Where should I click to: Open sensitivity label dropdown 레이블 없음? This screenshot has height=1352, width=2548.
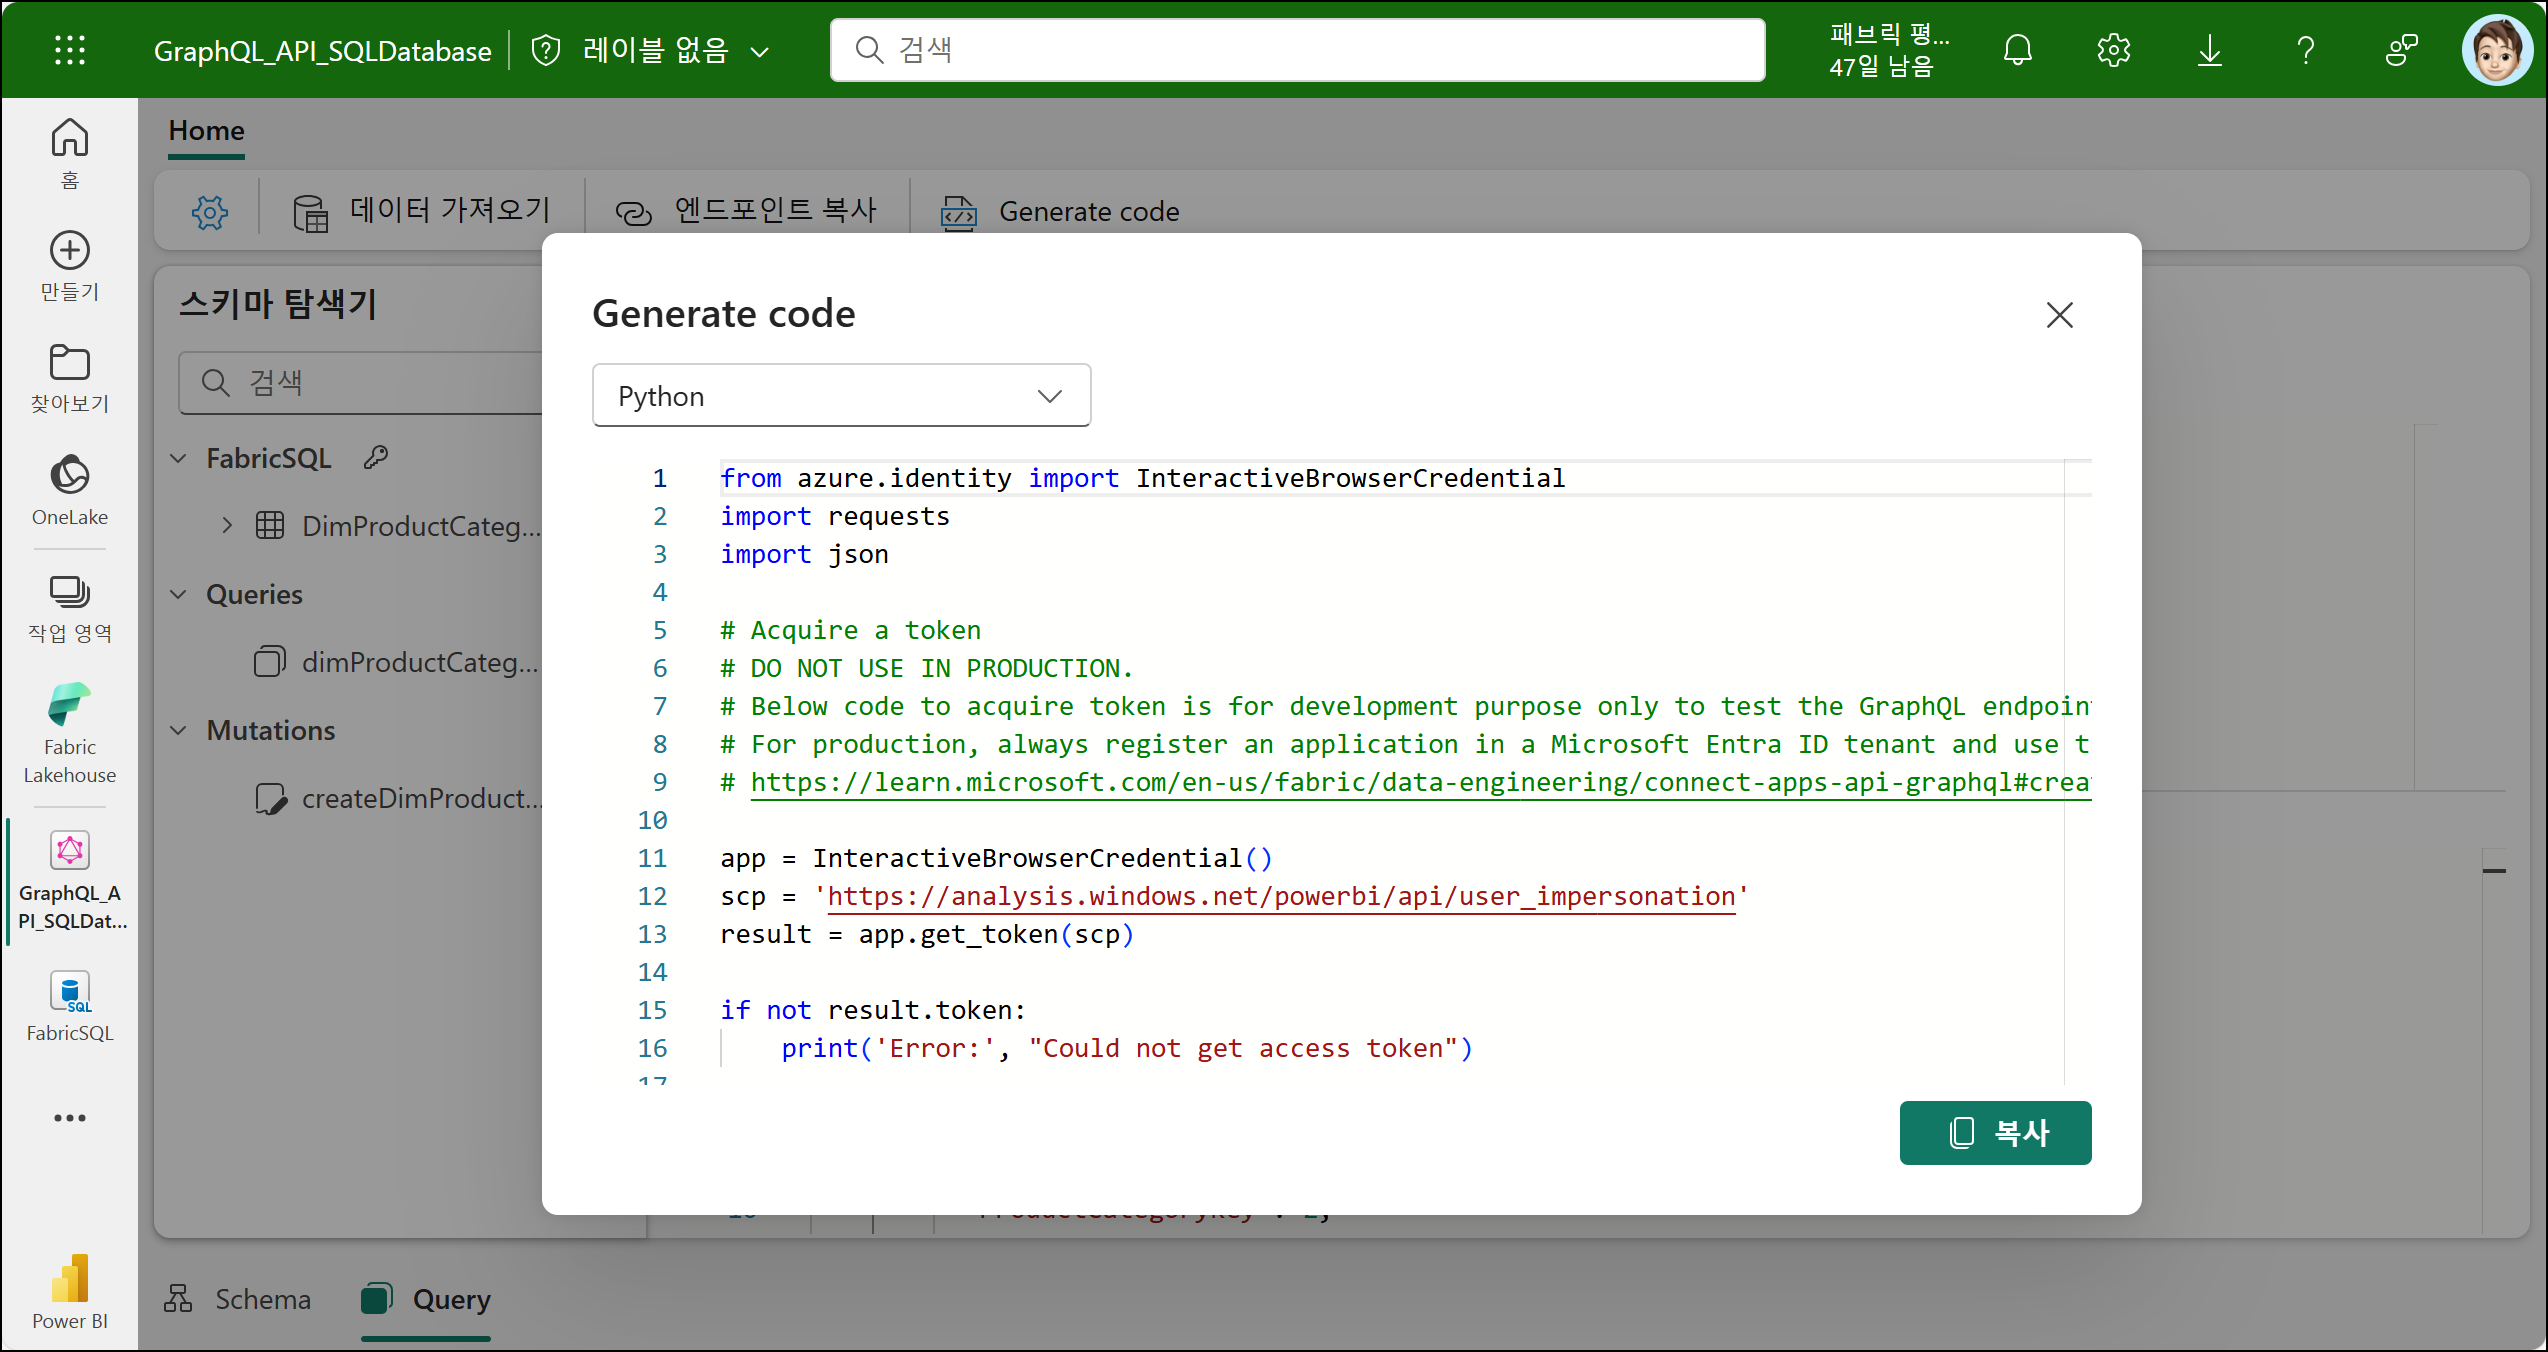(x=677, y=50)
